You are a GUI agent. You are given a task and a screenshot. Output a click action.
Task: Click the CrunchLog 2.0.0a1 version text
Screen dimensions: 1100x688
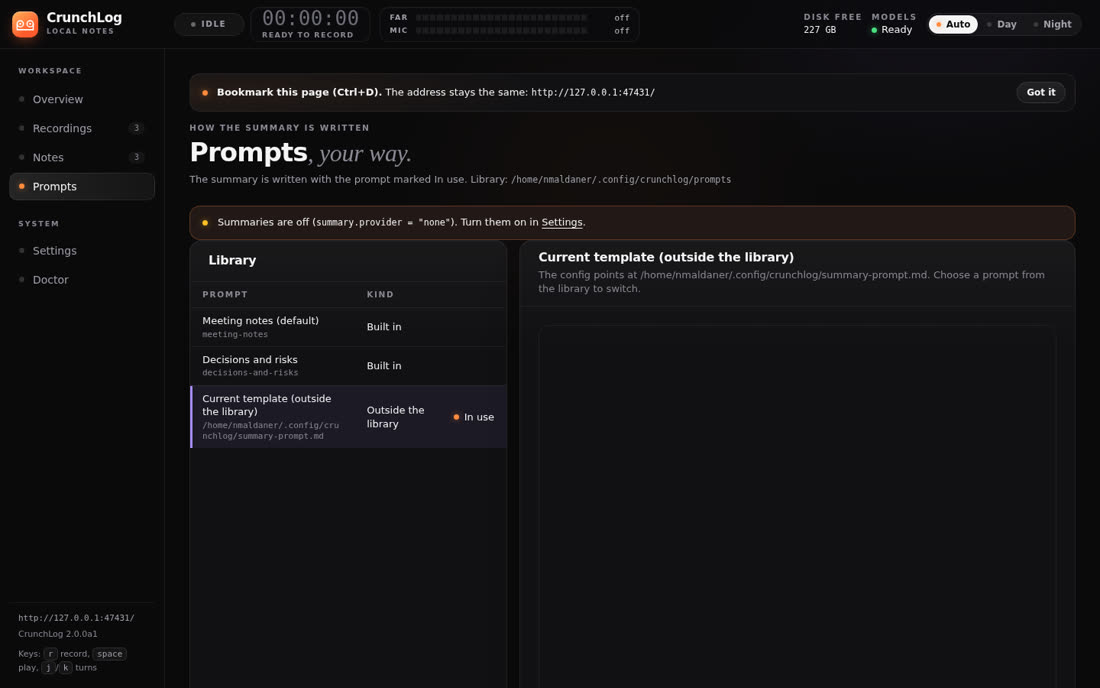58,634
